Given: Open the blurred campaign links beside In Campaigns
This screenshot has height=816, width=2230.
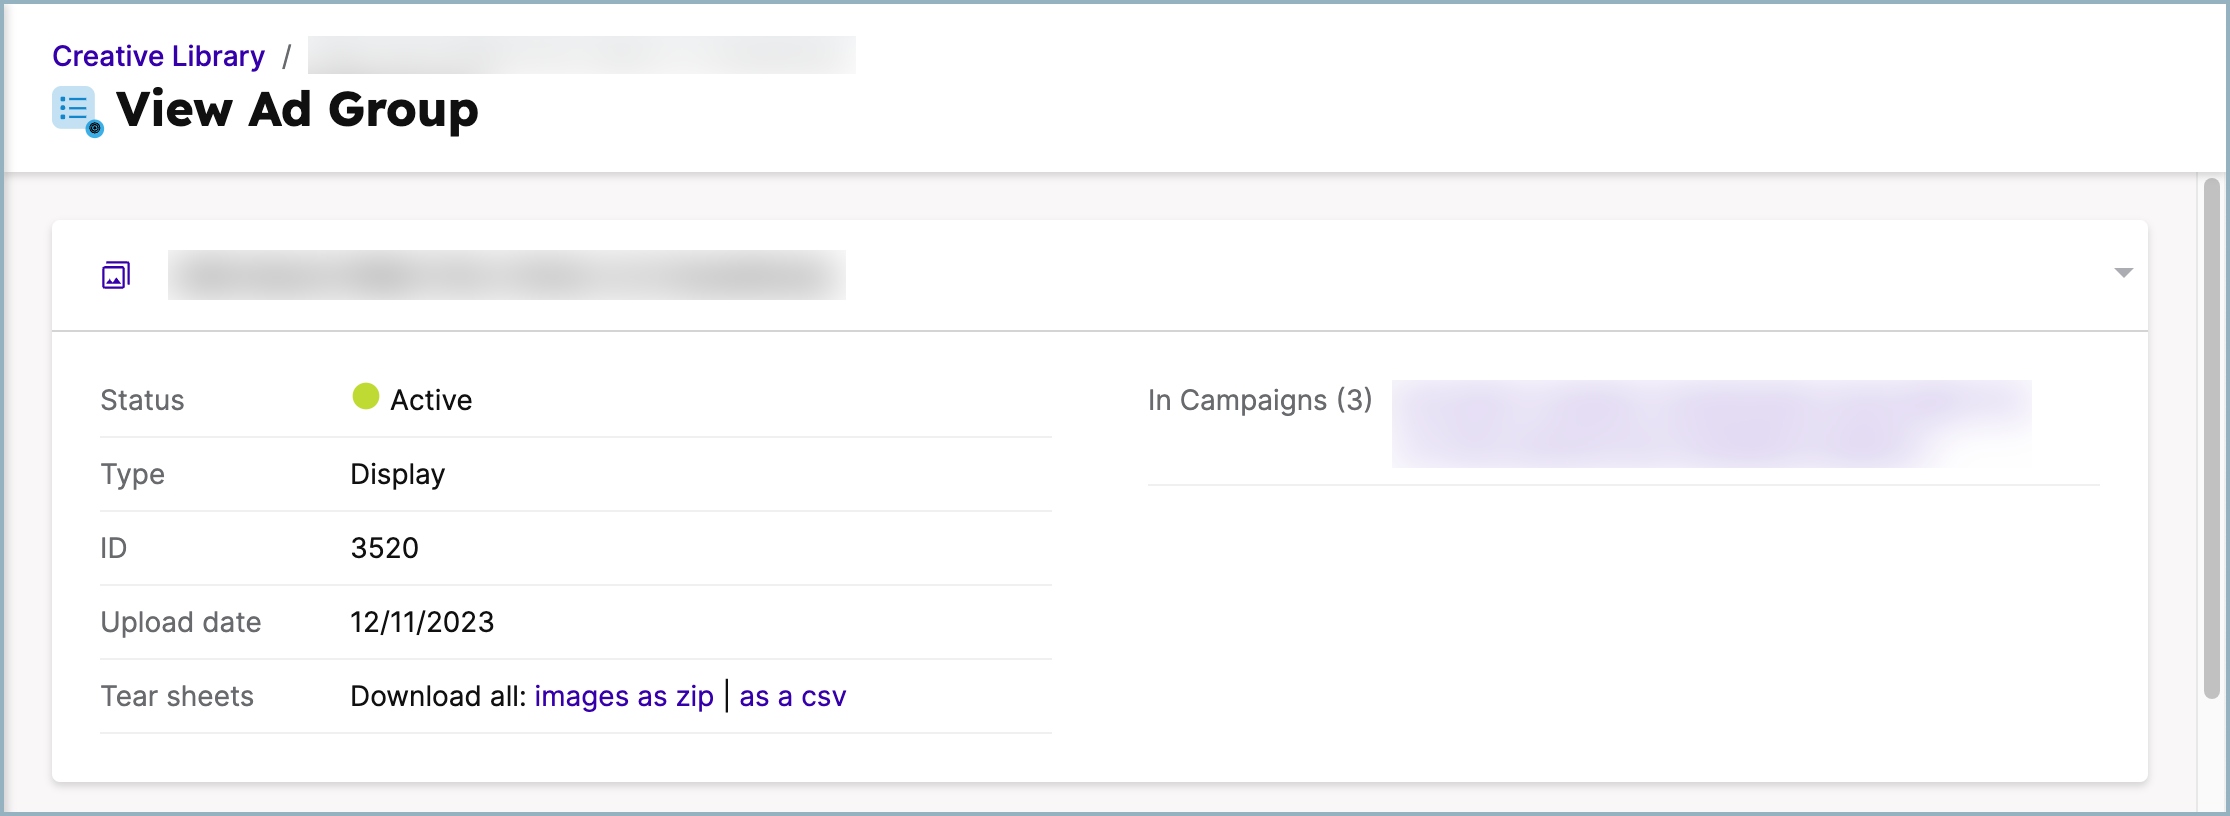Looking at the screenshot, I should 1710,423.
